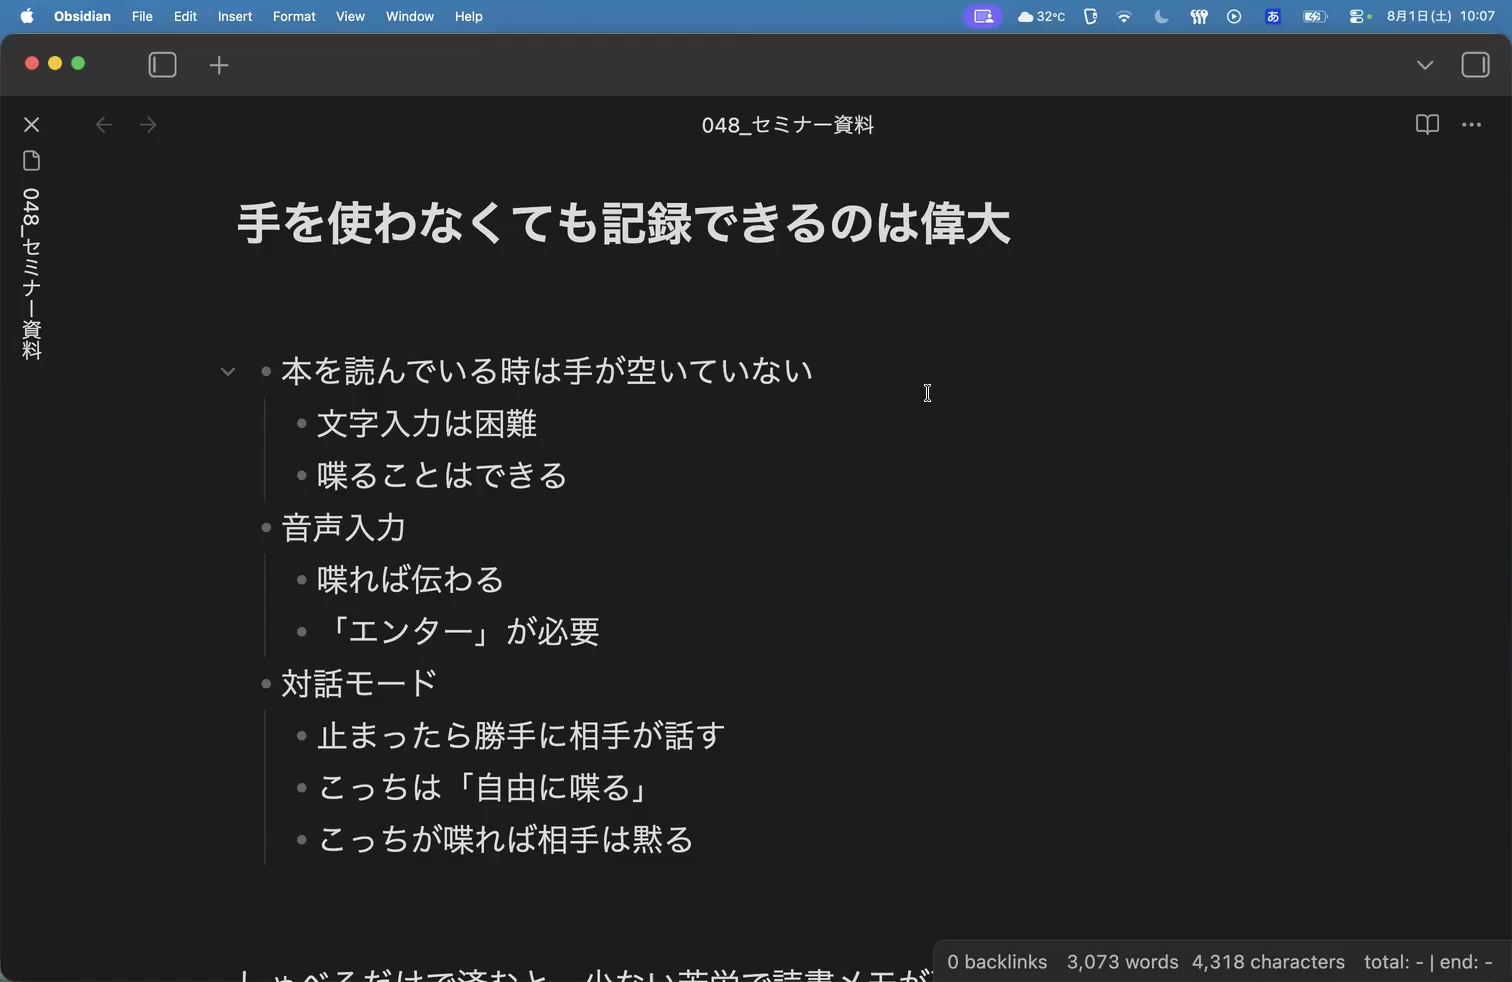This screenshot has height=982, width=1512.
Task: Open the Window menu
Action: [x=410, y=16]
